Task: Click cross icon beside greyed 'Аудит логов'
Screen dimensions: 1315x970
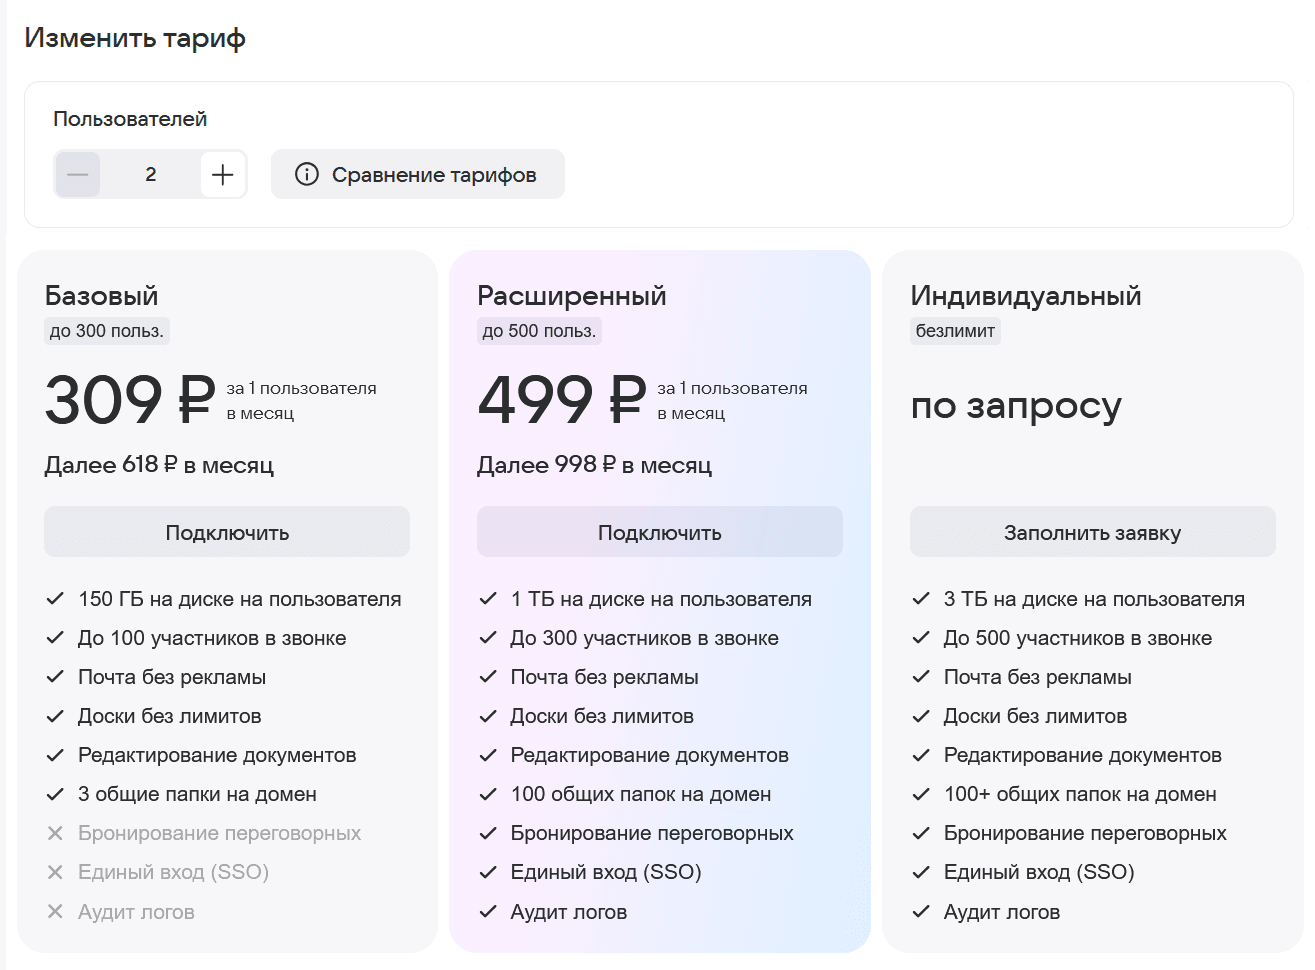Action: coord(55,912)
